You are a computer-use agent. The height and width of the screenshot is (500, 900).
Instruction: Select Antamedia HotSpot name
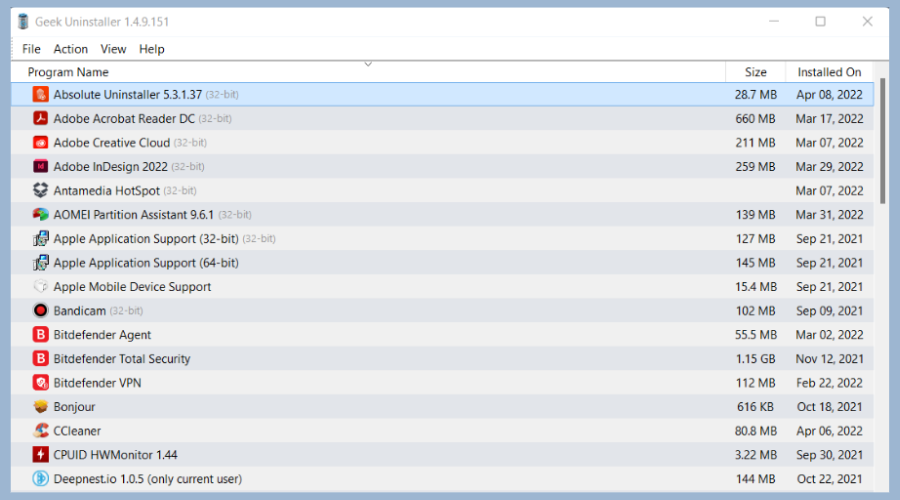[107, 191]
